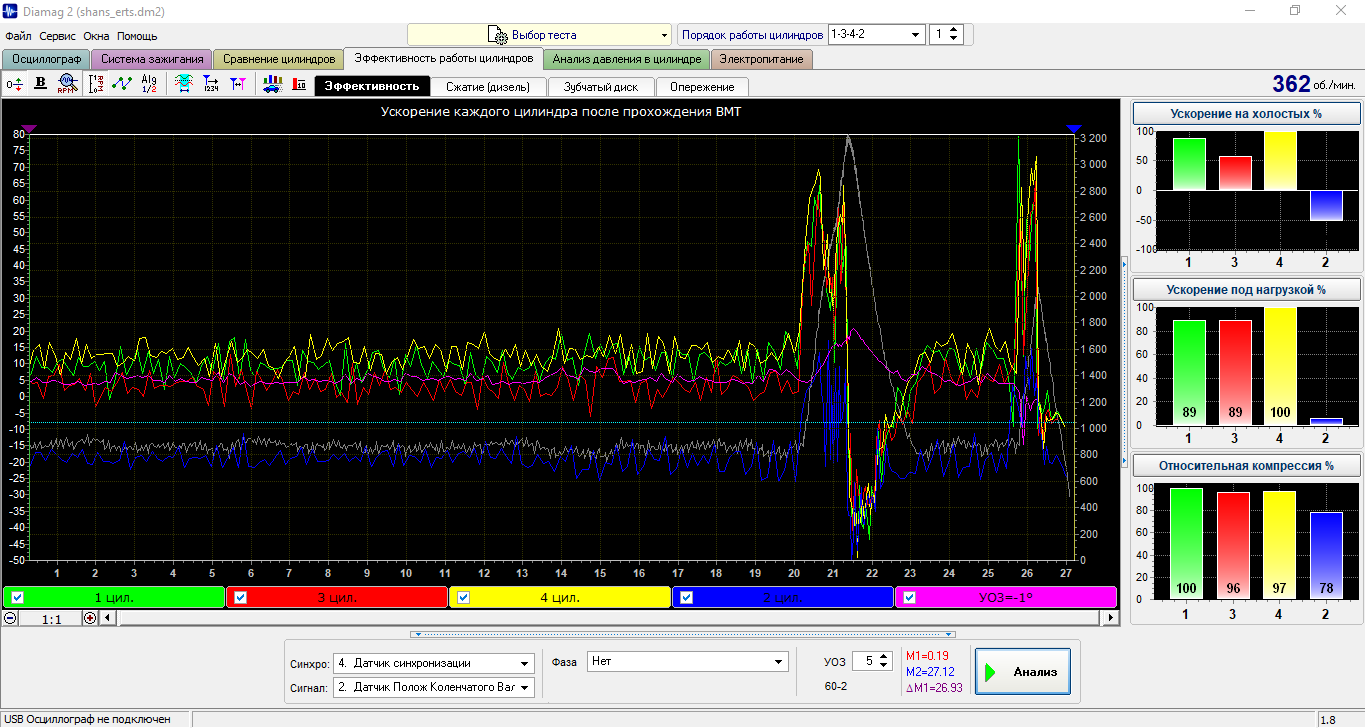Select the Сжатие (дизель) sub-tab
Viewport: 1365px width, 728px height.
489,87
